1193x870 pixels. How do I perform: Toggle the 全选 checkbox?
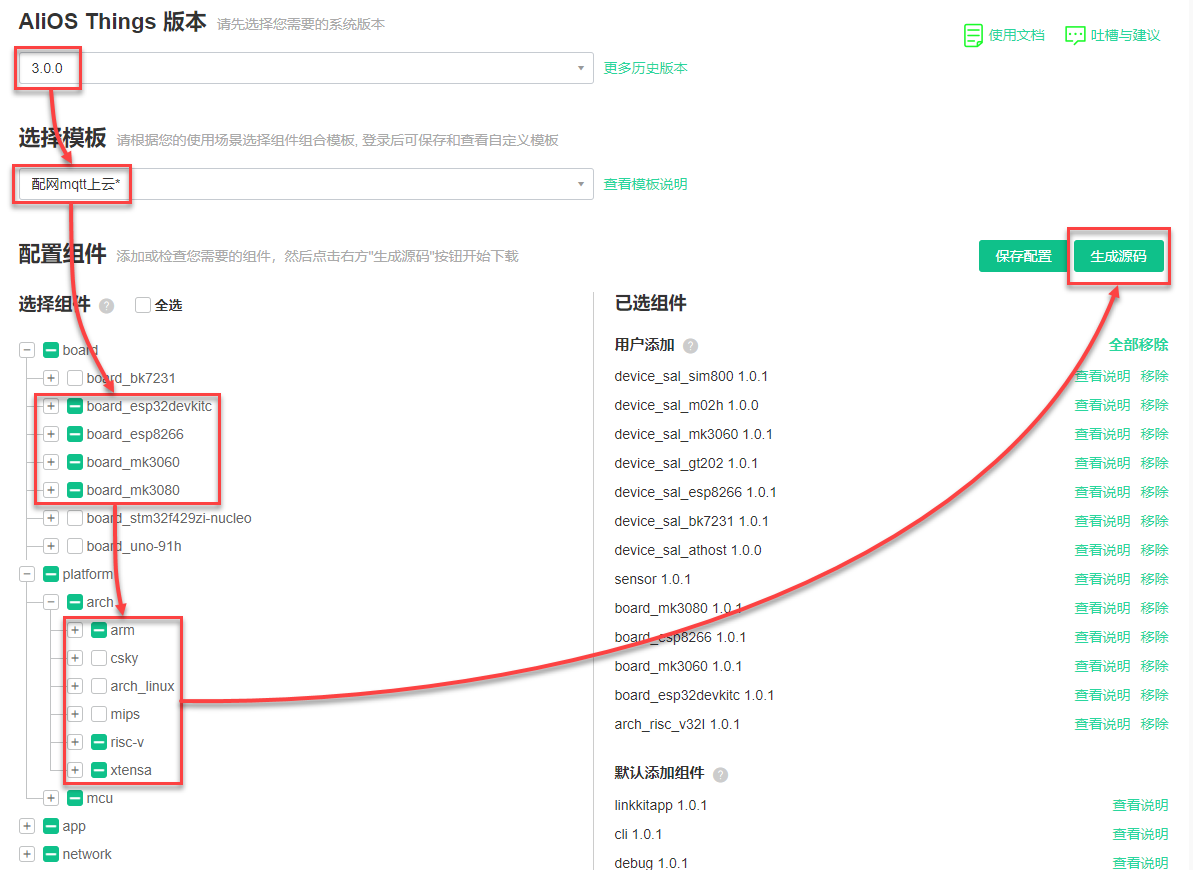click(142, 305)
